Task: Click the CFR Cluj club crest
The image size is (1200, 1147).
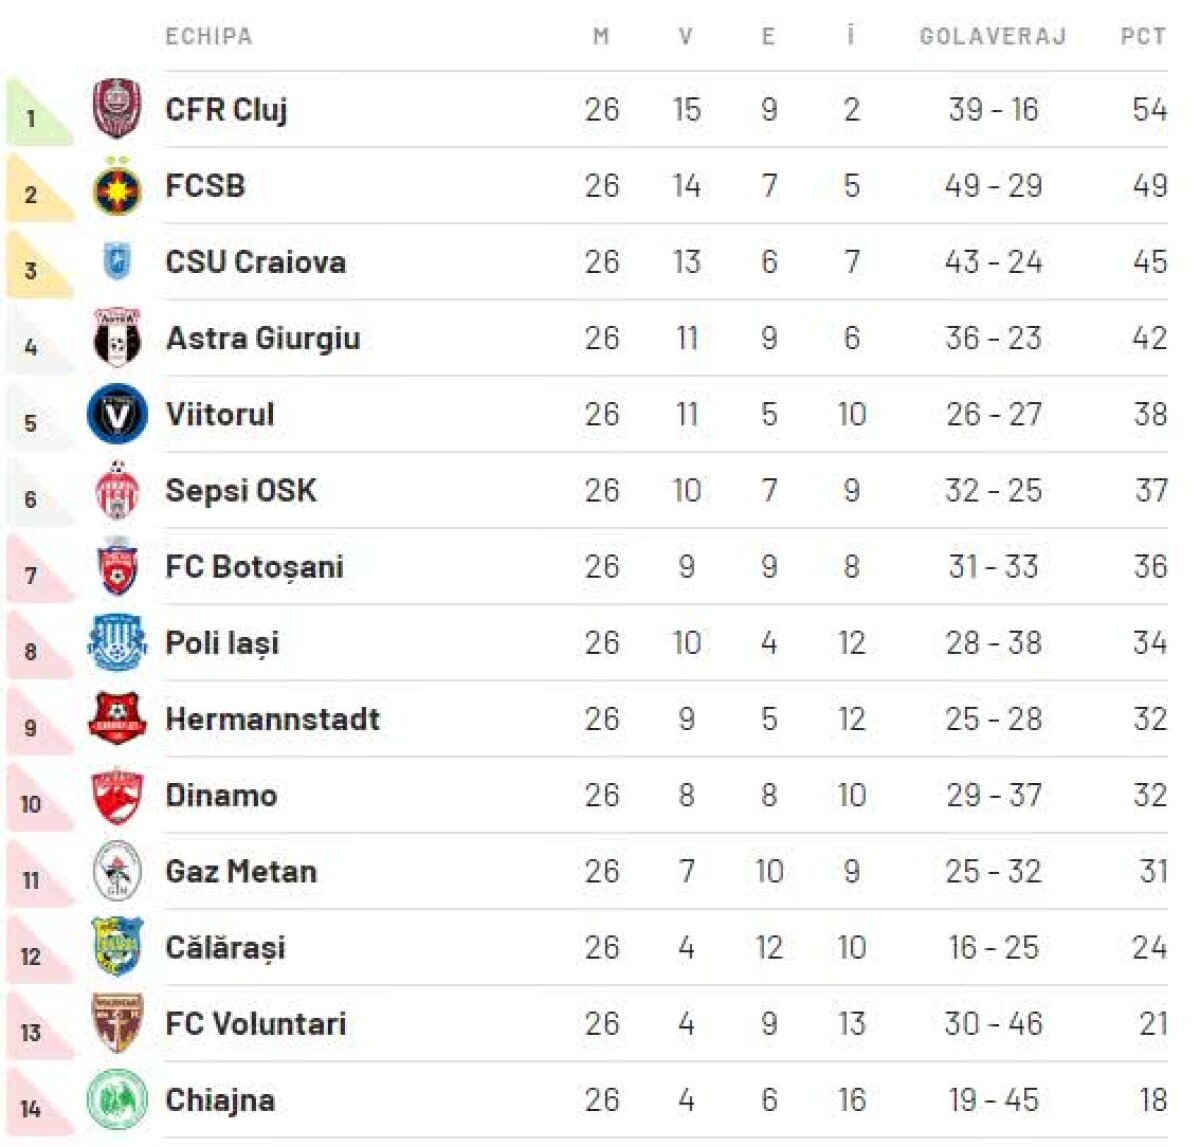Action: tap(117, 109)
